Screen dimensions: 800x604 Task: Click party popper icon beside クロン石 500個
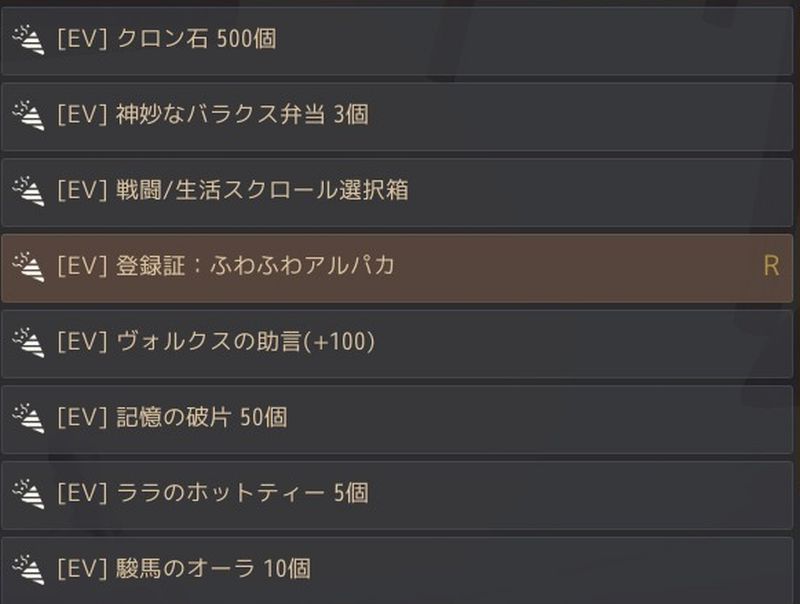[27, 39]
